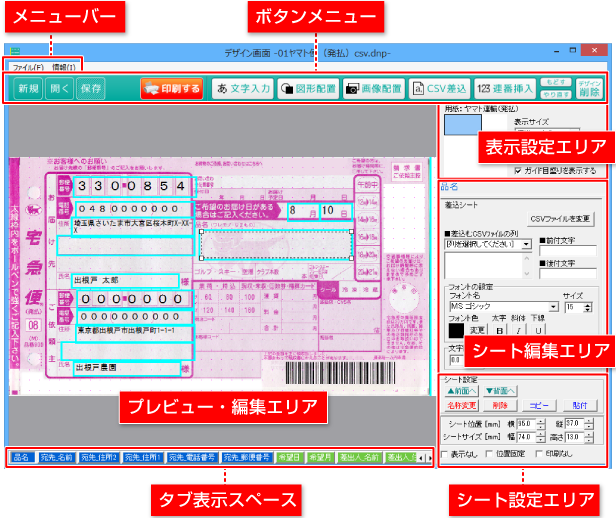Select the 差出人_名前 sheet tab

(x=359, y=458)
